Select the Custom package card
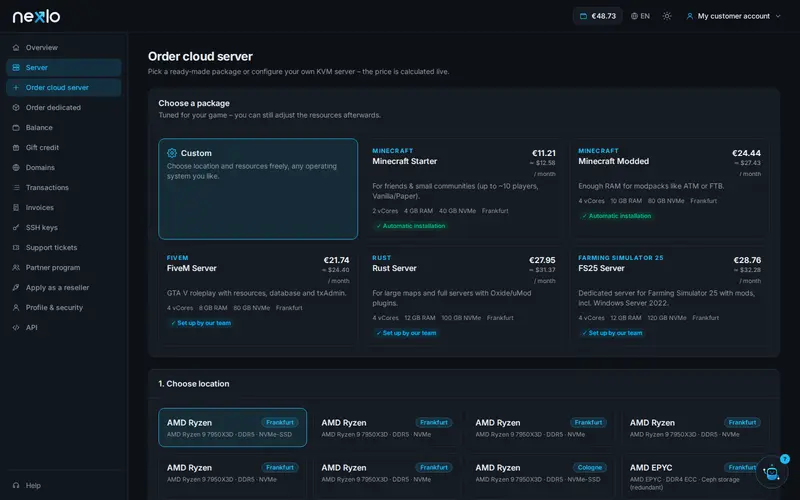The image size is (800, 500). [258, 189]
